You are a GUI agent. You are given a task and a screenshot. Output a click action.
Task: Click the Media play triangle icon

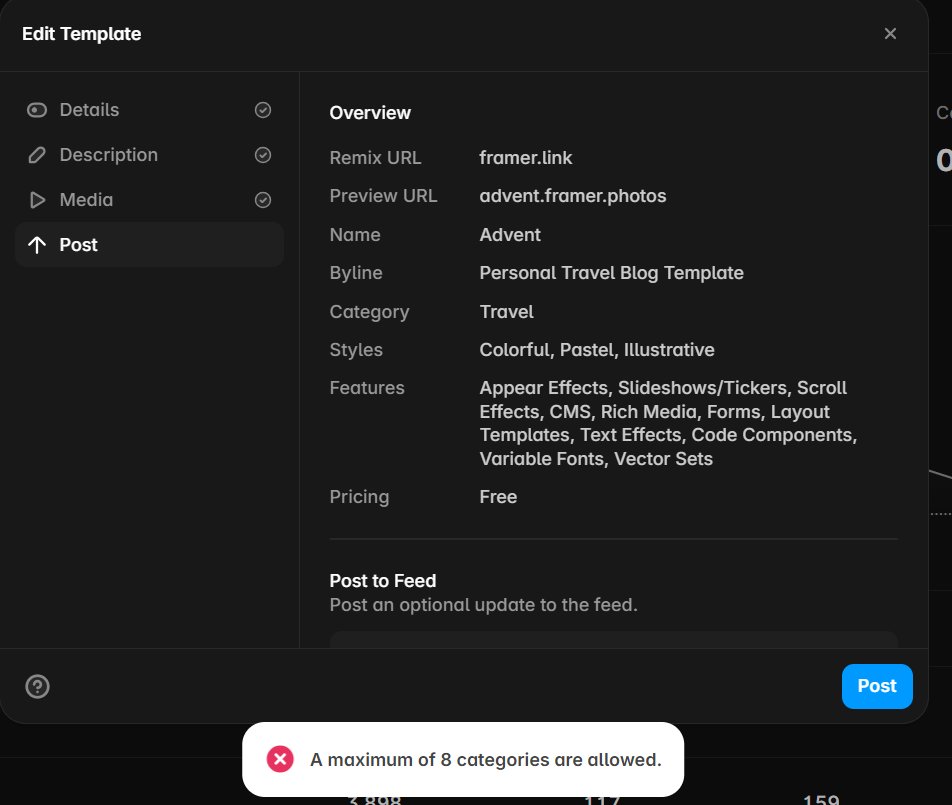[x=37, y=200]
